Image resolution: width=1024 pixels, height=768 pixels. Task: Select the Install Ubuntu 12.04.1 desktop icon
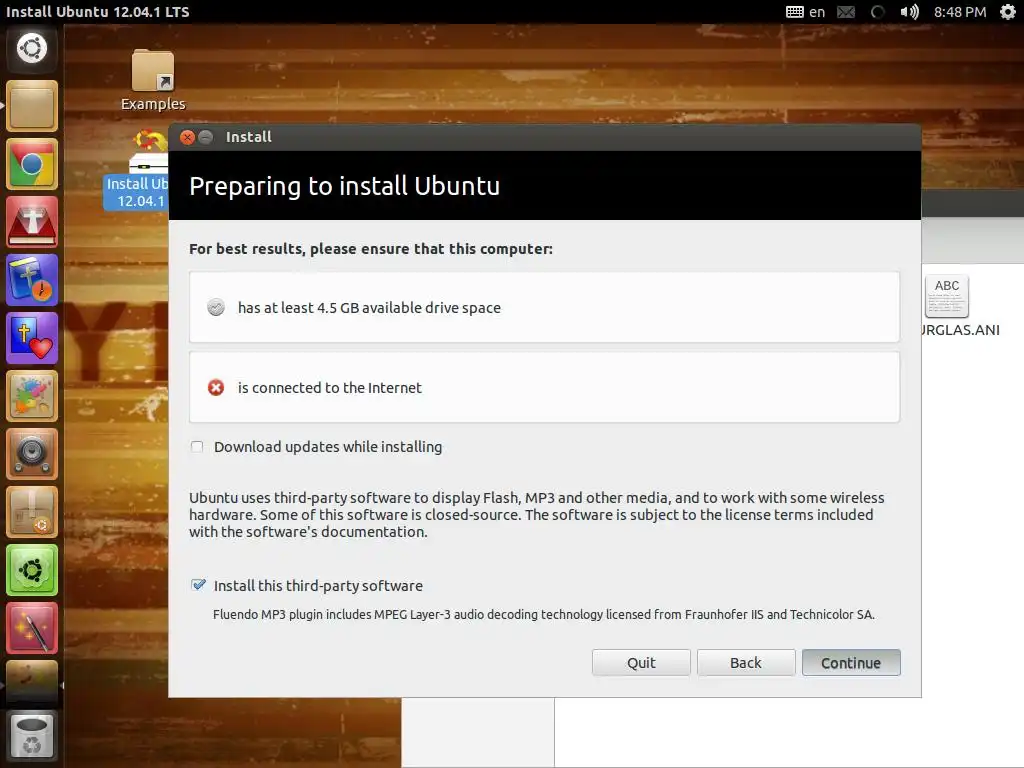coord(137,170)
